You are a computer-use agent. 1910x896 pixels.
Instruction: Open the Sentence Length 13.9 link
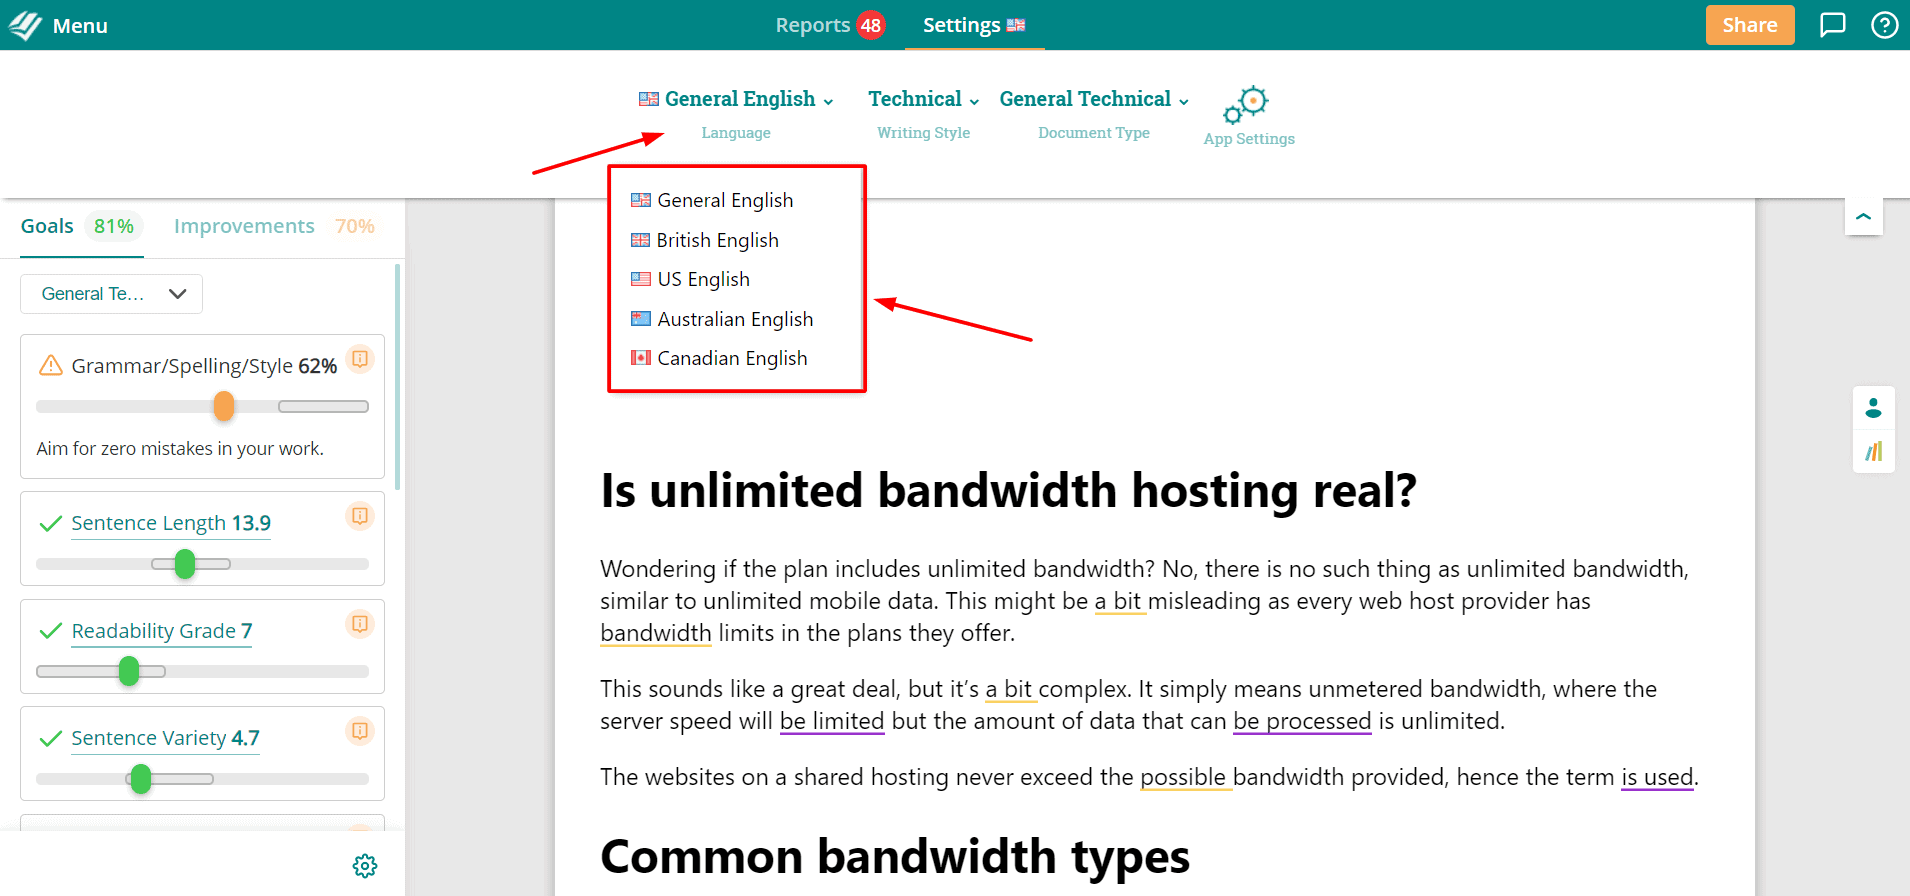pyautogui.click(x=171, y=523)
